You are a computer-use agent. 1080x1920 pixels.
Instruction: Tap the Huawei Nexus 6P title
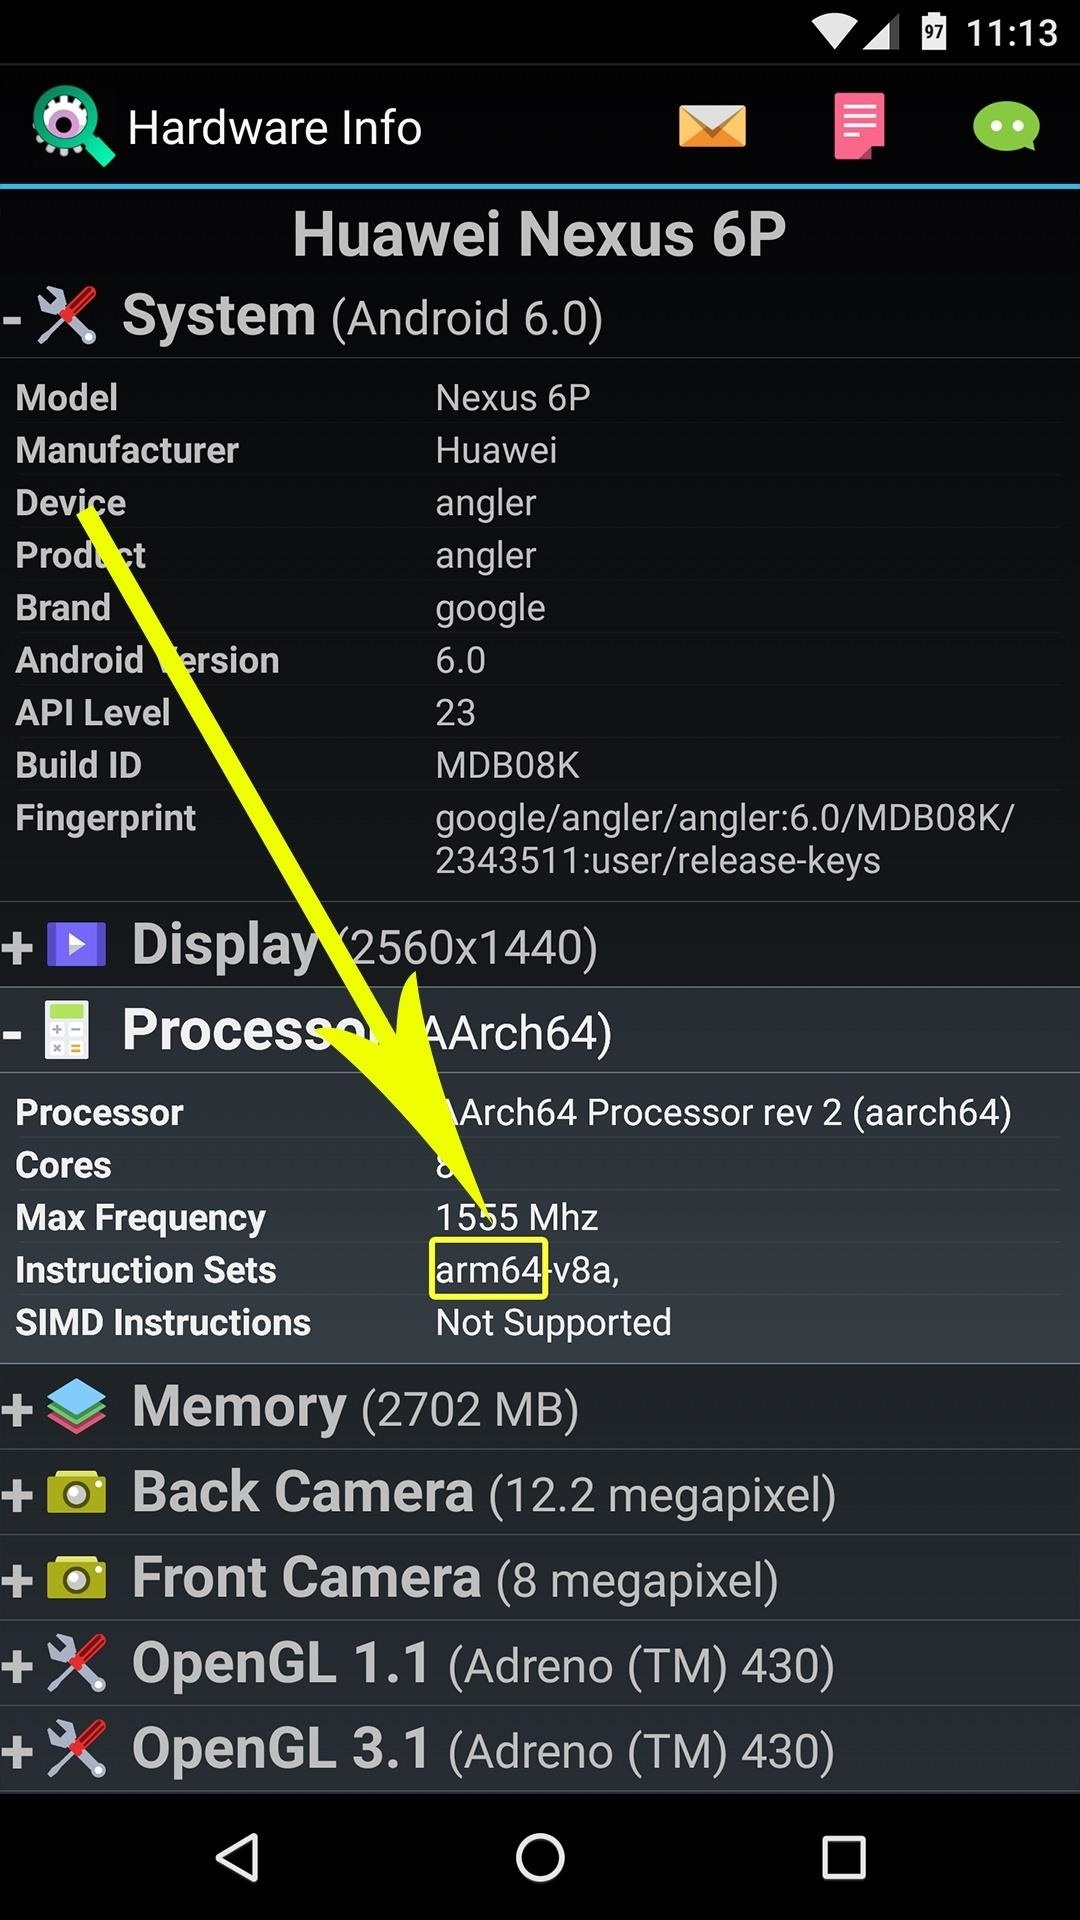pos(540,233)
